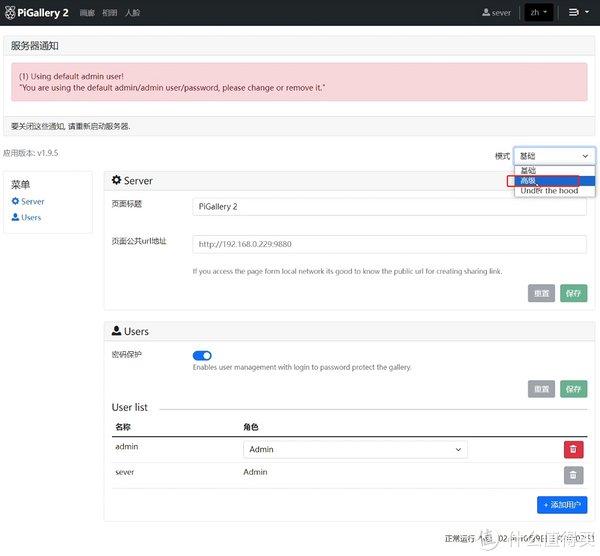600x556 pixels.
Task: Open the hamburger menu in navbar
Action: point(578,13)
